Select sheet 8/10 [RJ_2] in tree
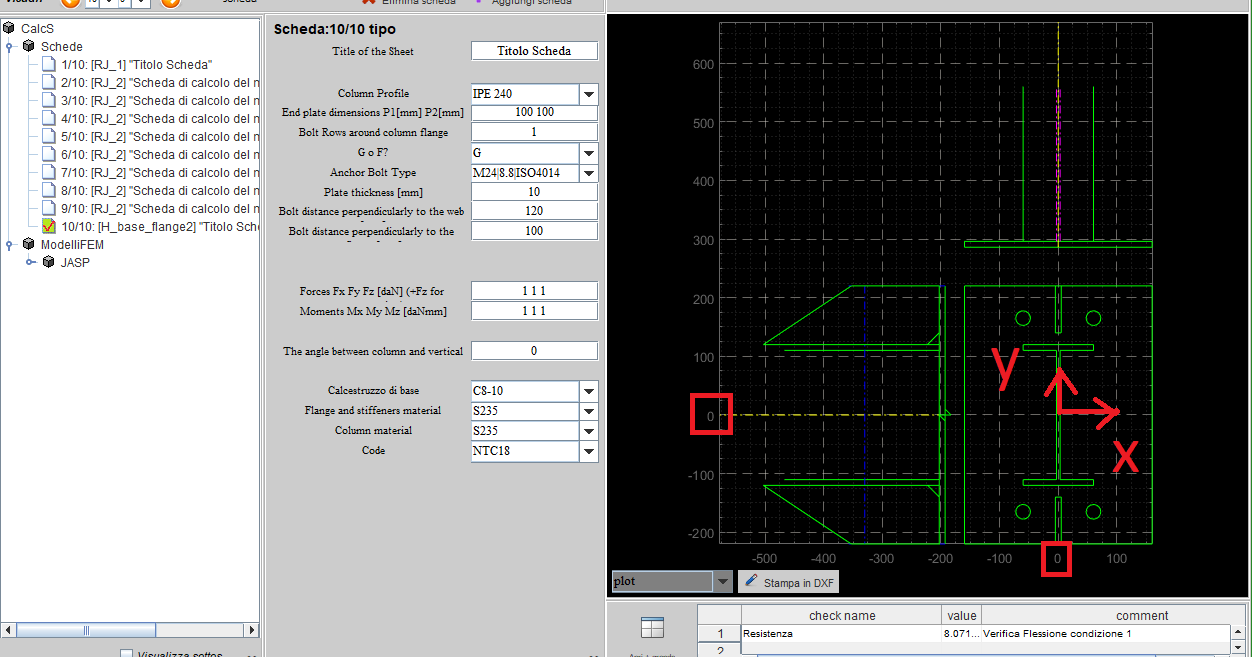 pyautogui.click(x=160, y=191)
